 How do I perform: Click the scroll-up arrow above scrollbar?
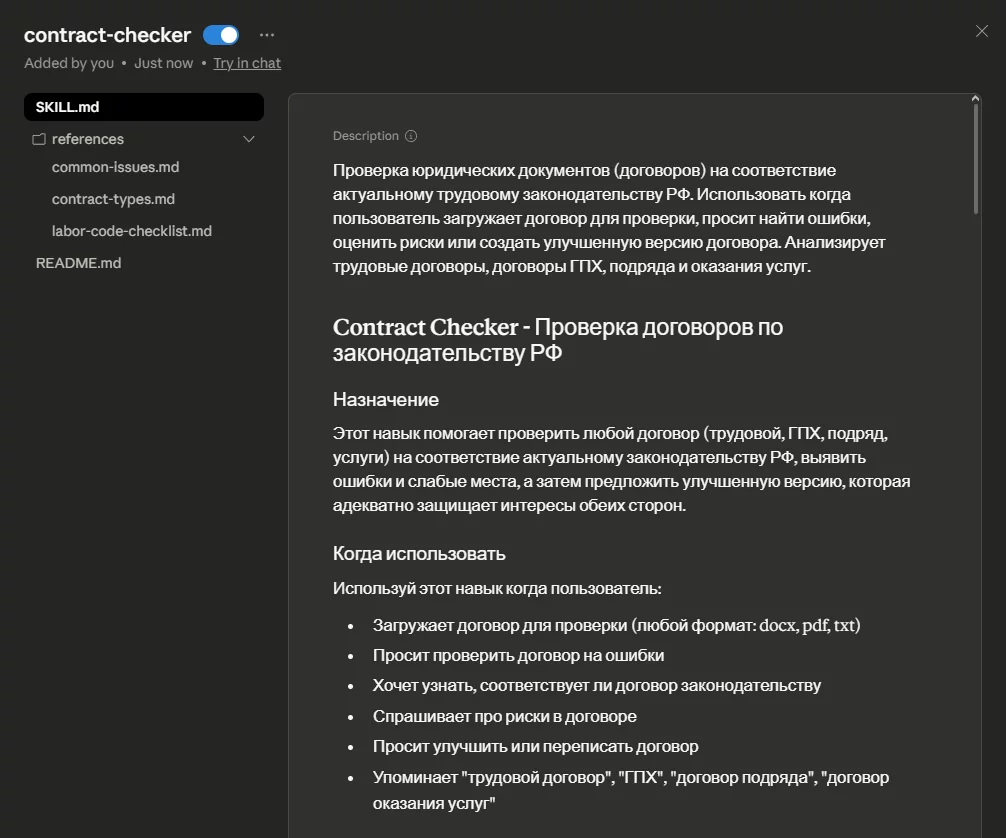pyautogui.click(x=976, y=99)
